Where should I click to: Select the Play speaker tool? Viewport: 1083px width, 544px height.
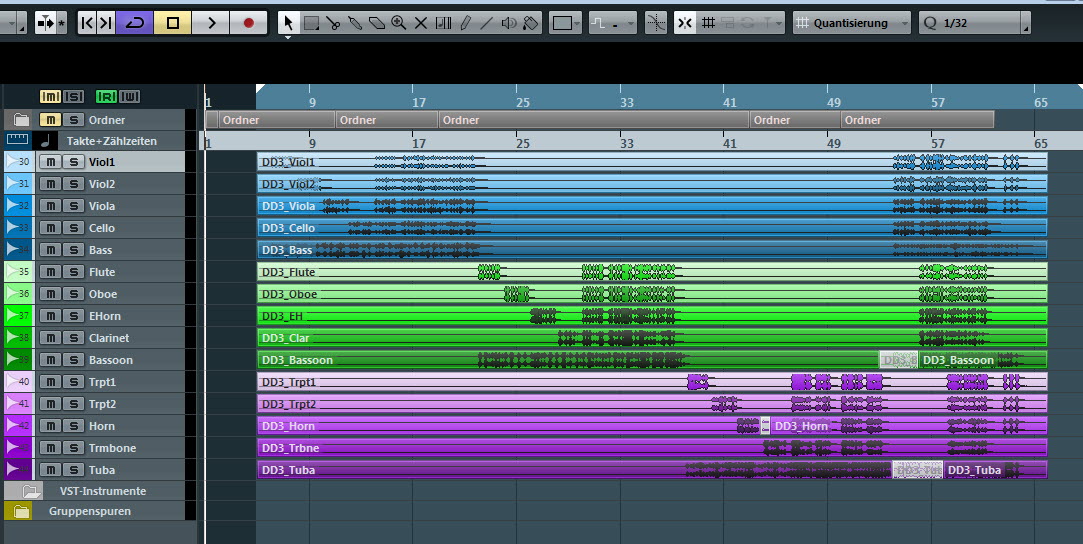point(508,23)
